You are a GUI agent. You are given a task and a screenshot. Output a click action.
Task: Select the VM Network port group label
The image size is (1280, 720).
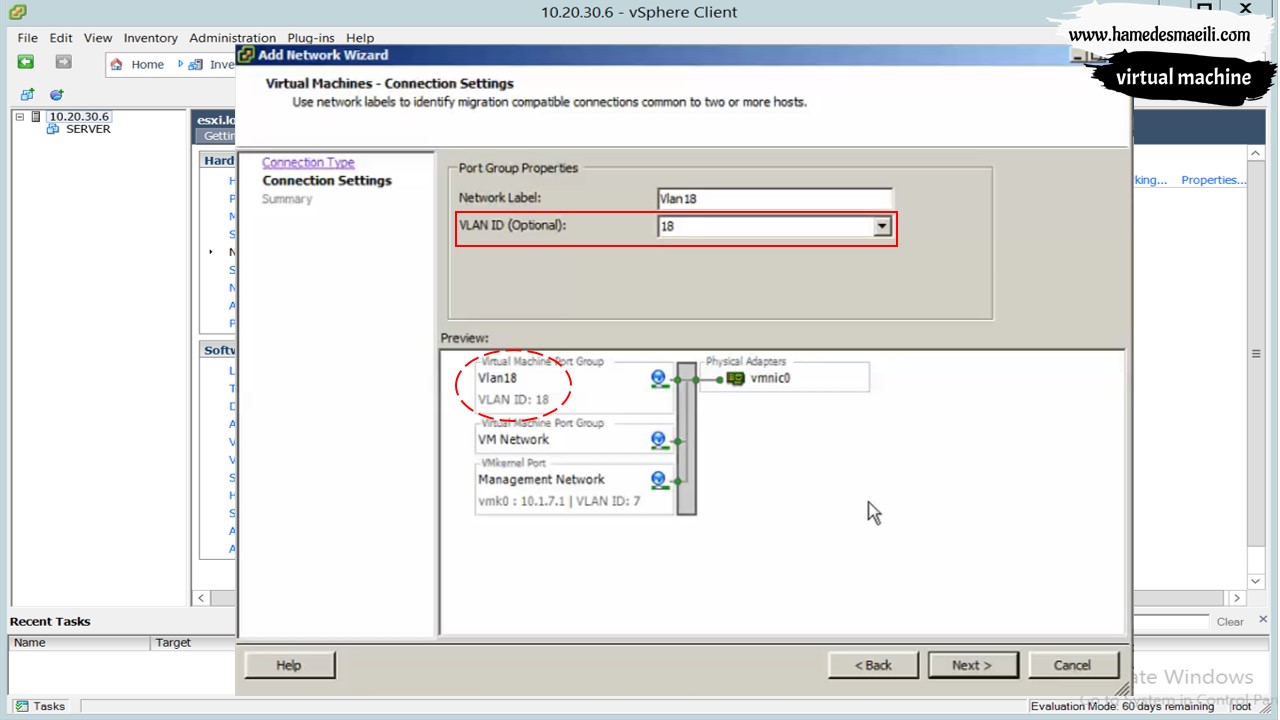(x=513, y=439)
